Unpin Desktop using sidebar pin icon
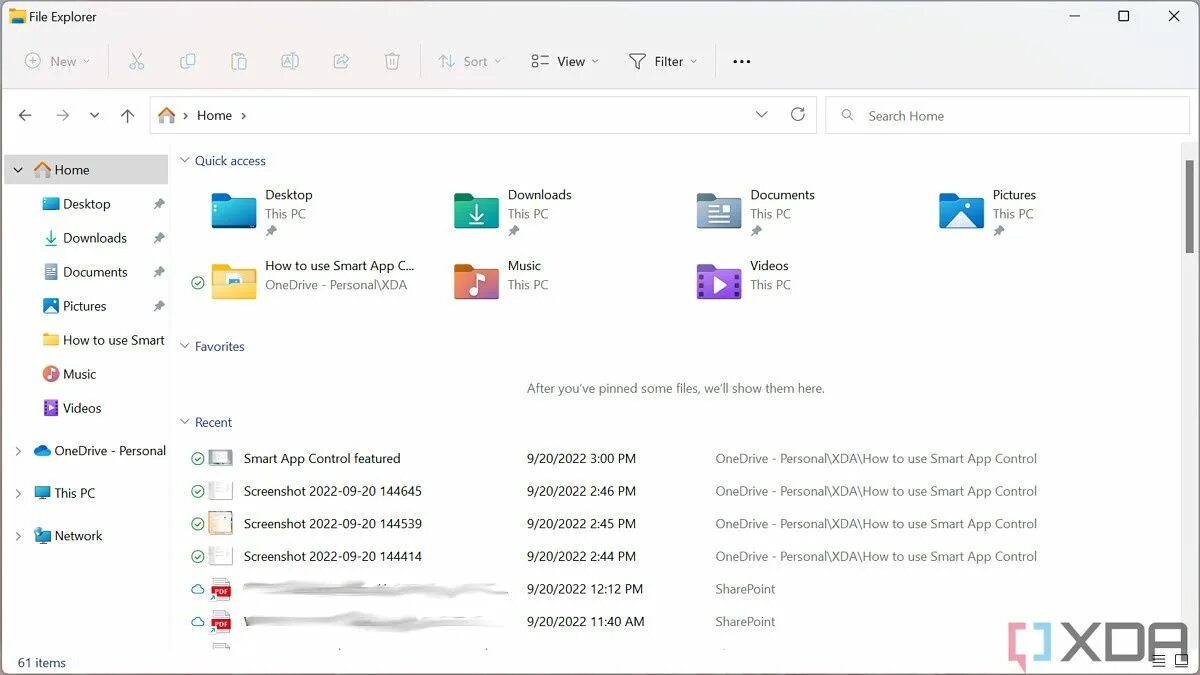Image resolution: width=1200 pixels, height=675 pixels. click(158, 204)
